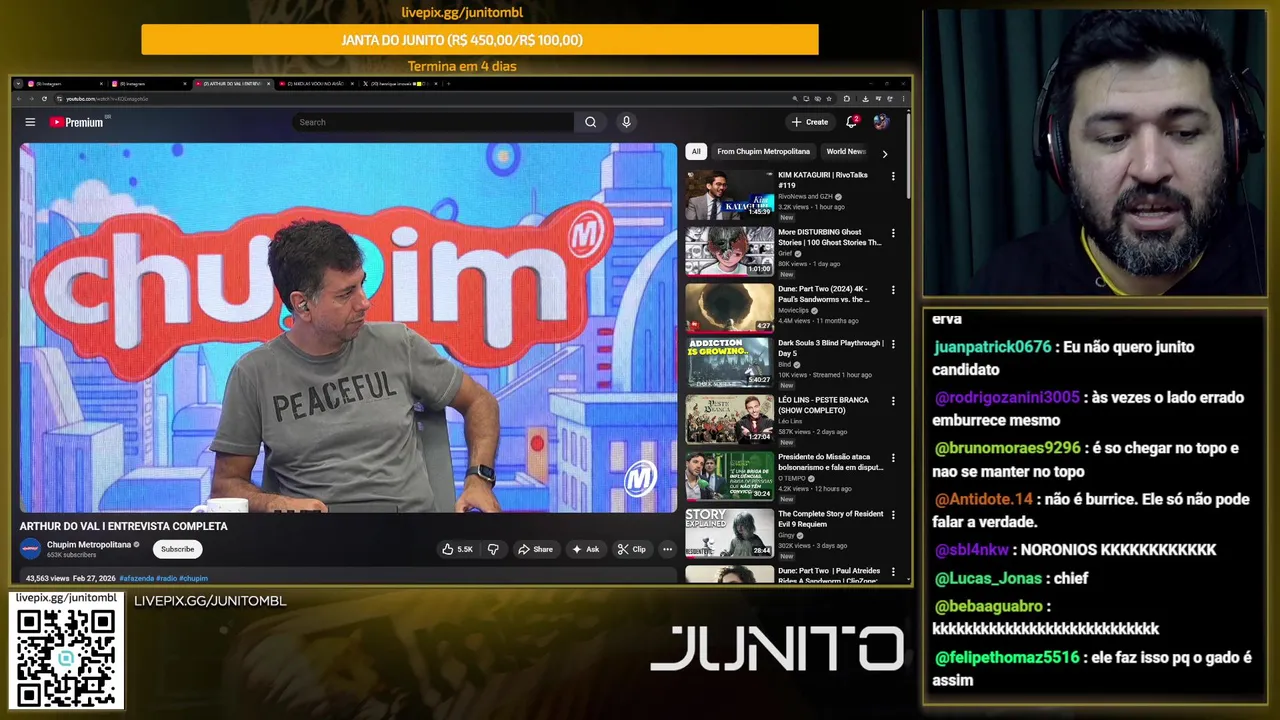
Task: Open more actions ellipsis under video
Action: 667,549
